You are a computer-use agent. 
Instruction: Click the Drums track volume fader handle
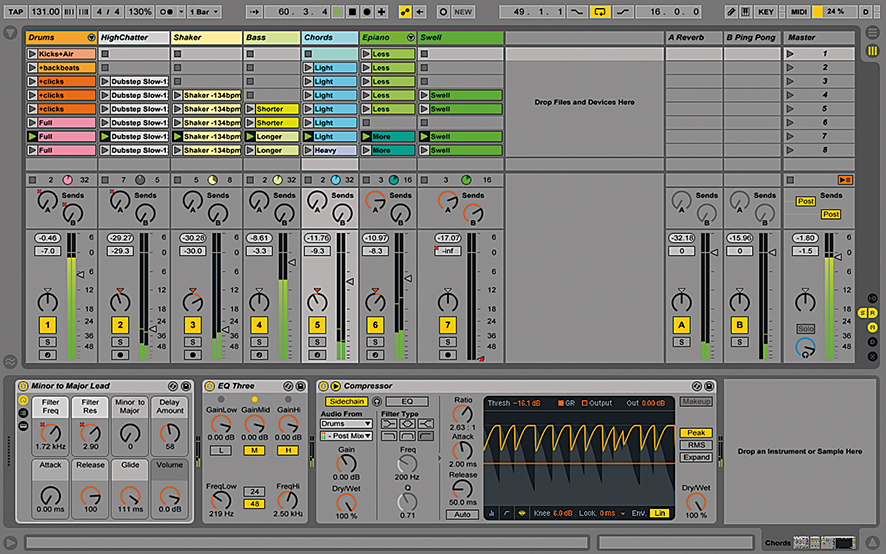pyautogui.click(x=80, y=274)
